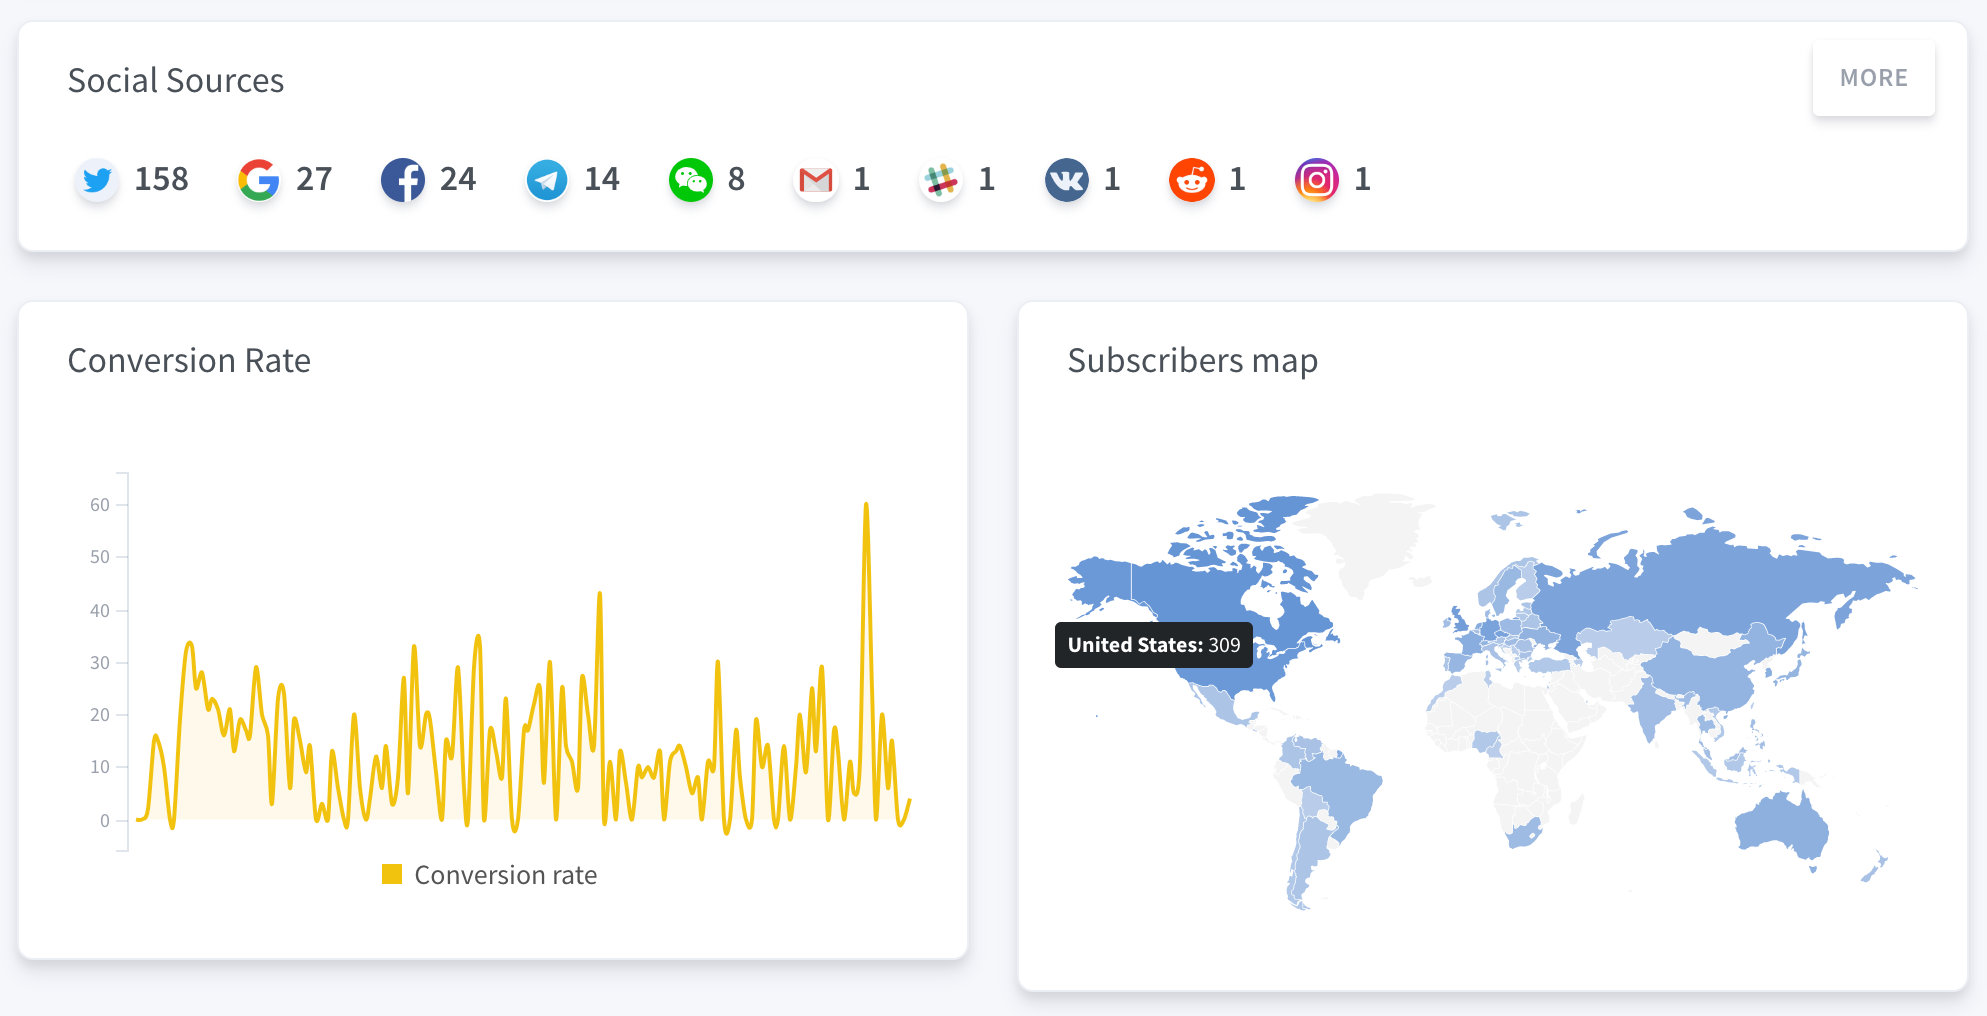Click the Facebook subscriber count 24
1987x1016 pixels.
pos(458,180)
